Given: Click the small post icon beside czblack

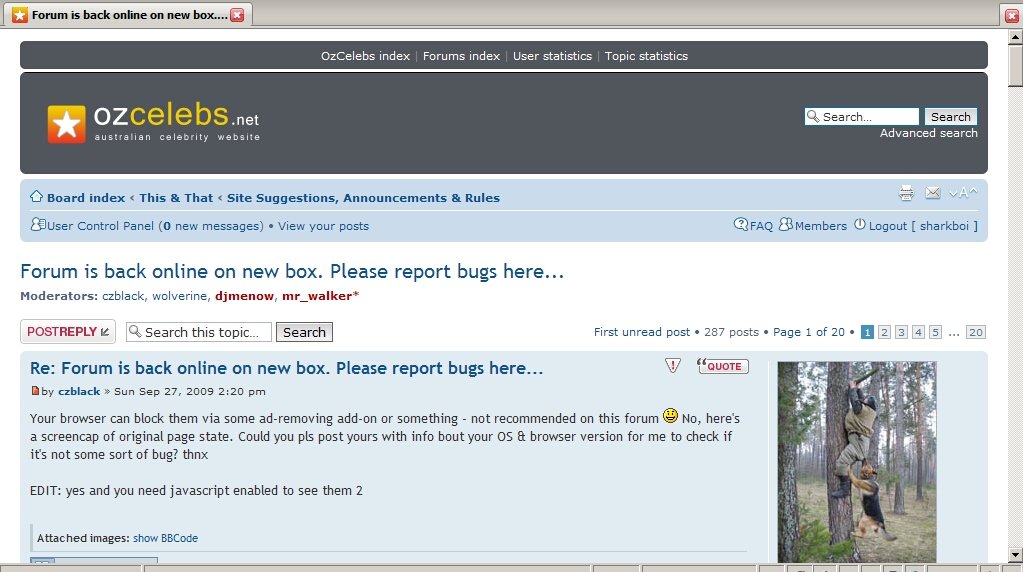Looking at the screenshot, I should pyautogui.click(x=35, y=391).
